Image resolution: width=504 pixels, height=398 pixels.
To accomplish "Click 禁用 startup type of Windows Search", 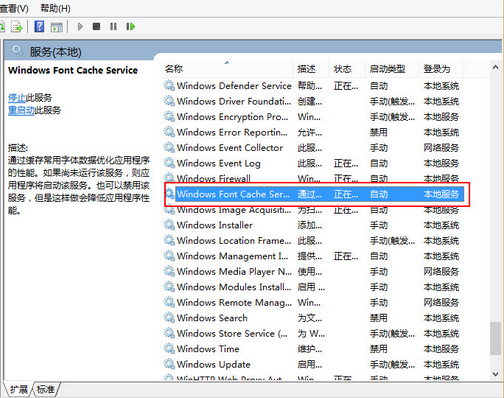I will point(379,318).
